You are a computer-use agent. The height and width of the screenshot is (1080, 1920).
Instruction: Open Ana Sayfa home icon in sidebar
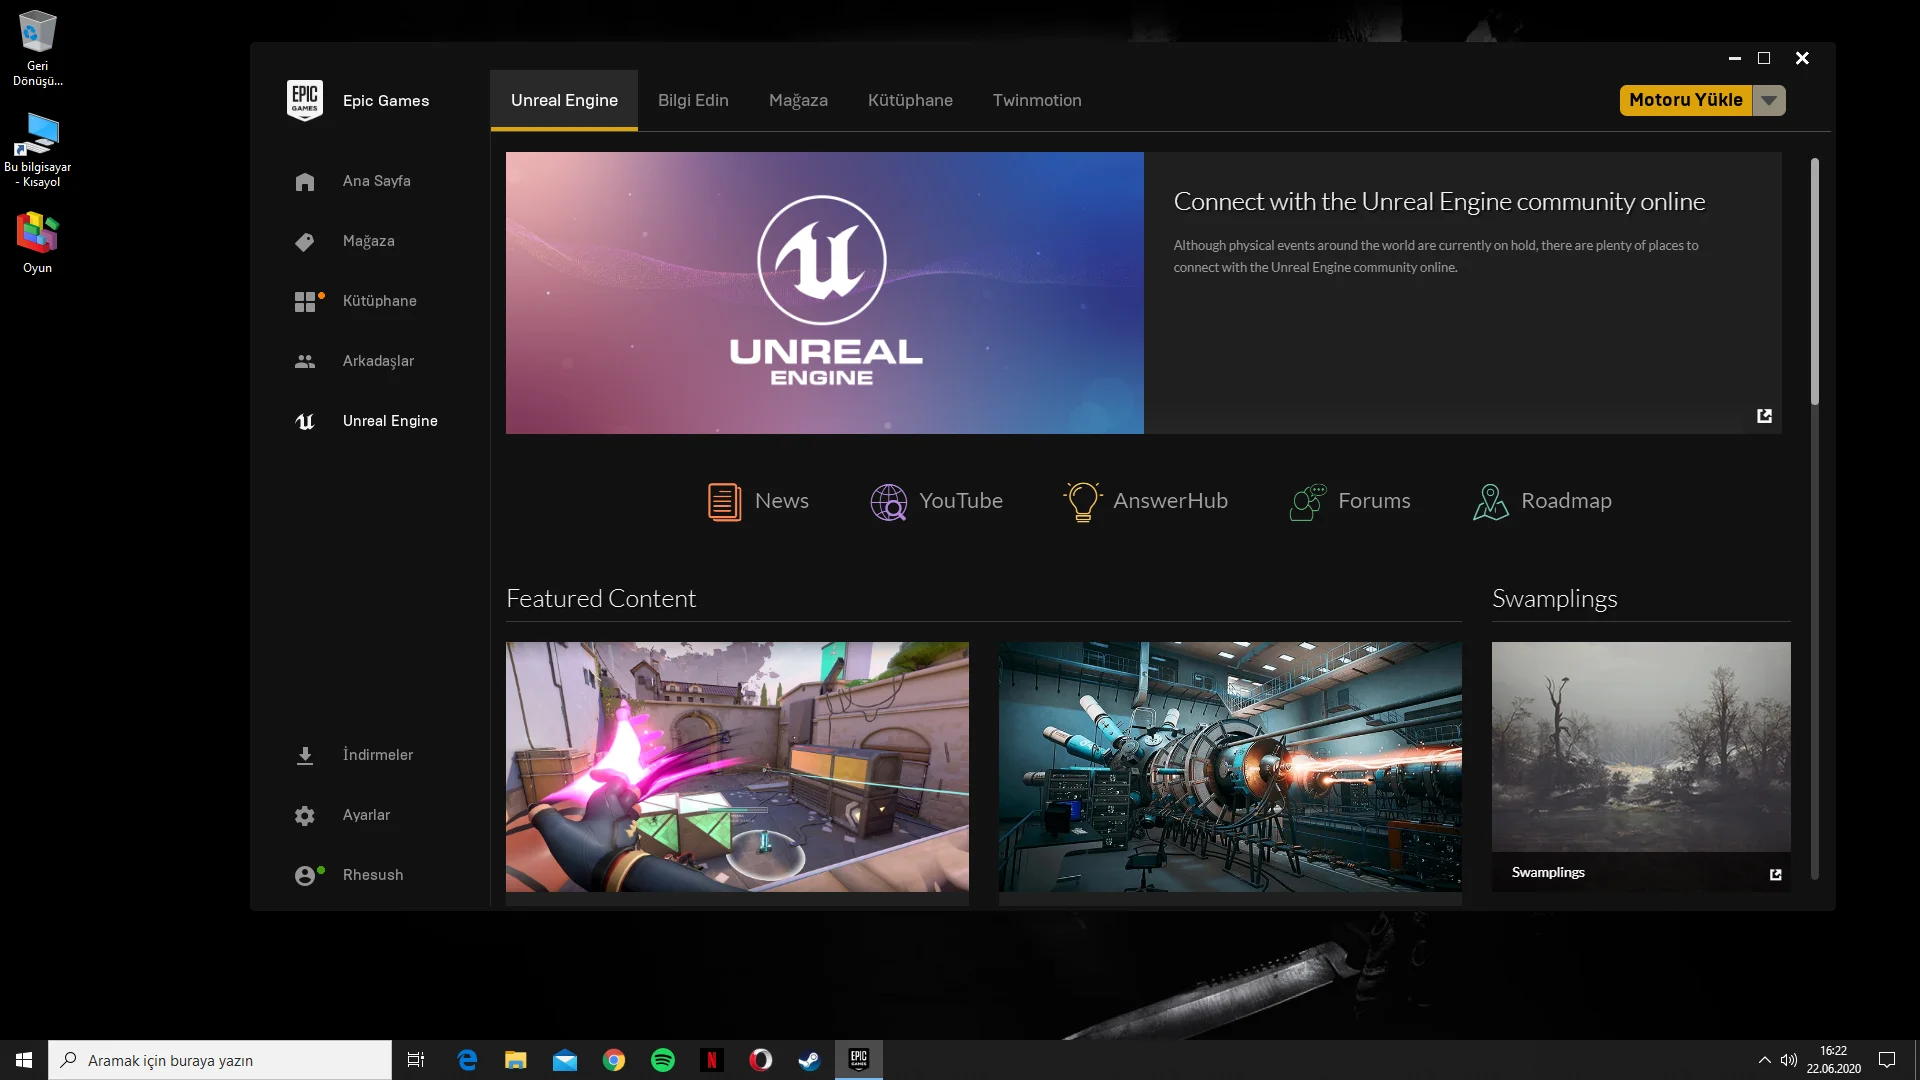tap(305, 182)
